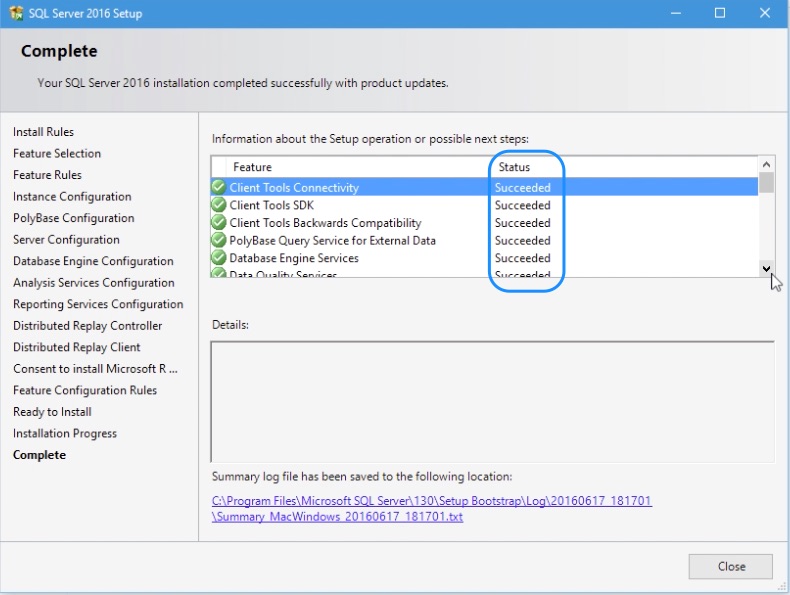This screenshot has width=790, height=595.
Task: Click Server Configuration step in sidebar
Action: pyautogui.click(x=66, y=240)
